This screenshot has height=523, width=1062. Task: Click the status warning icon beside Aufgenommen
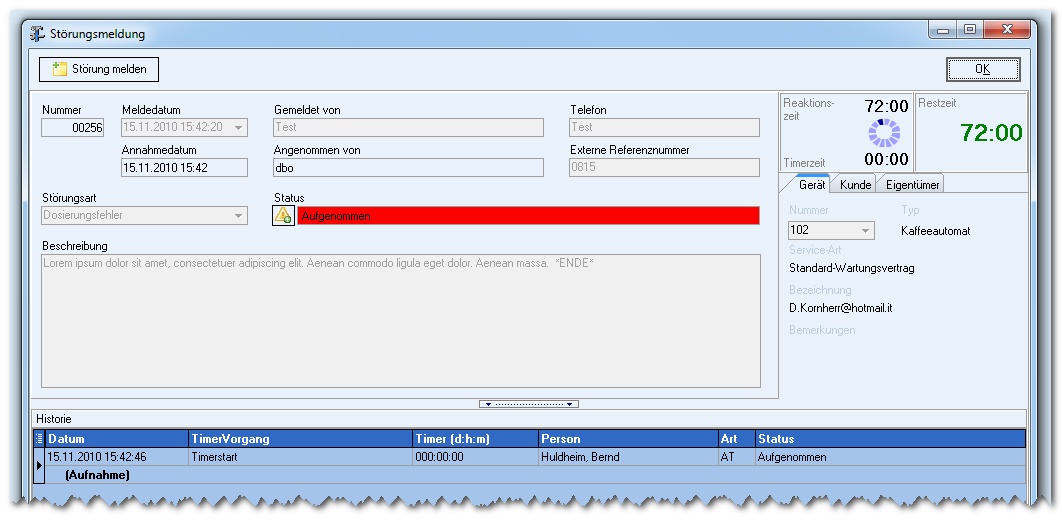click(x=283, y=216)
